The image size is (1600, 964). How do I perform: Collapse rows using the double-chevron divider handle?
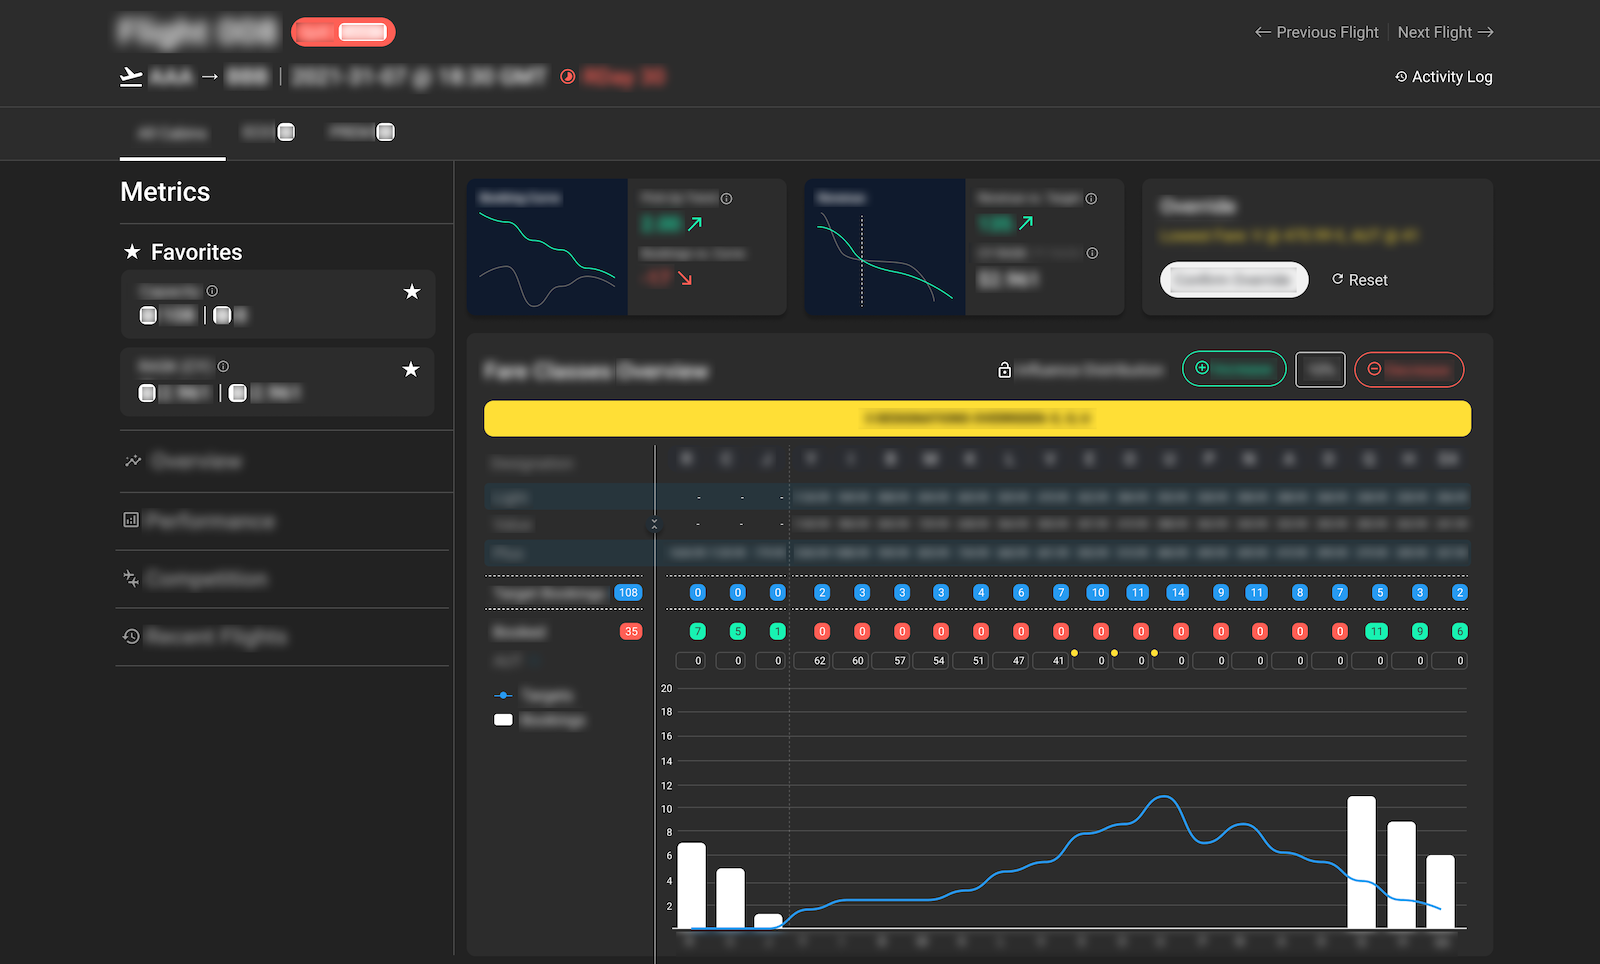[x=655, y=524]
